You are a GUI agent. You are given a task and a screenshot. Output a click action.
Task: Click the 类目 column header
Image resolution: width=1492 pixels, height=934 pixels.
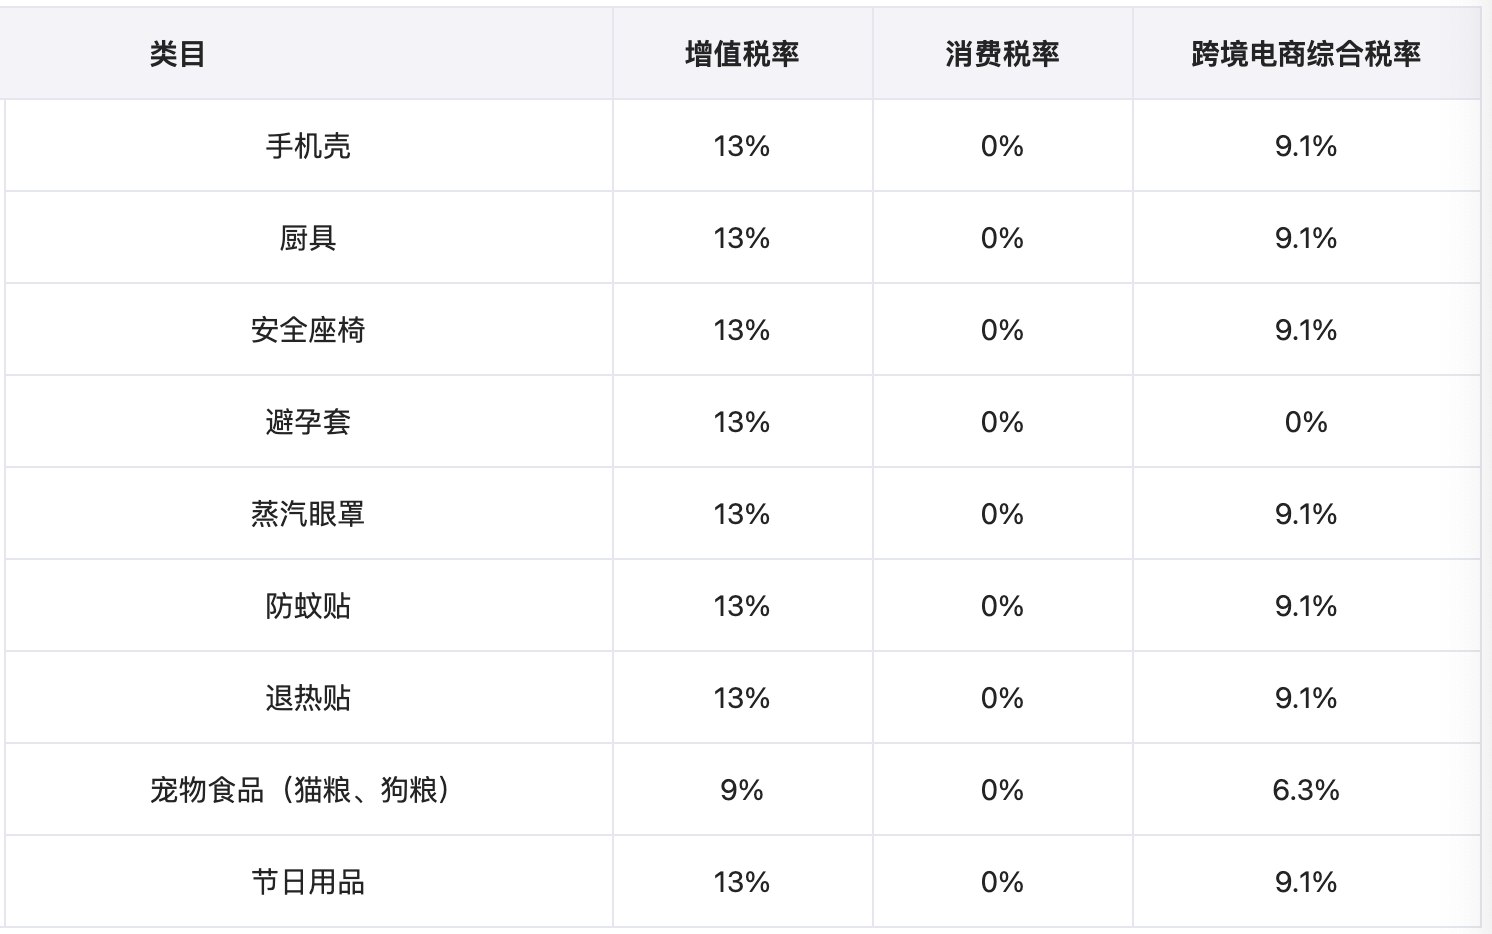click(x=177, y=54)
